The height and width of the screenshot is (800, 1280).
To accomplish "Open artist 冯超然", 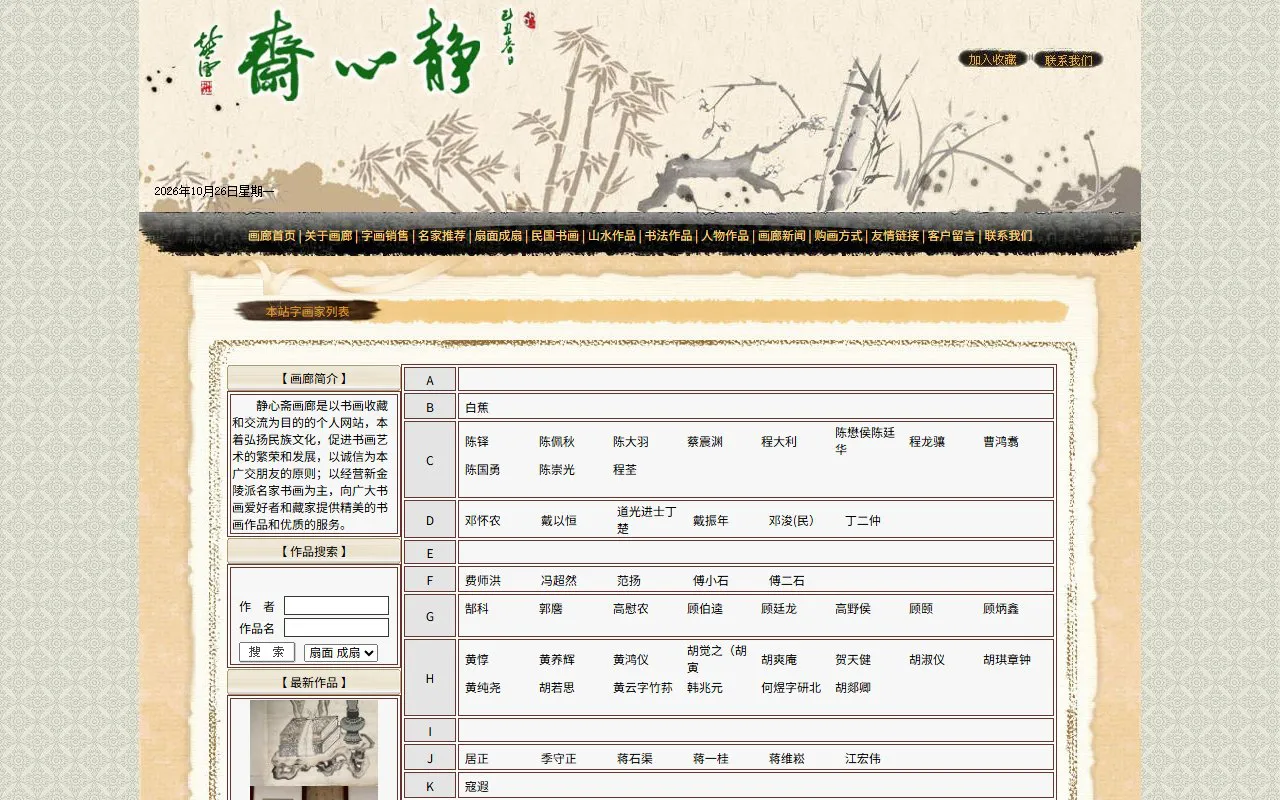I will point(559,581).
